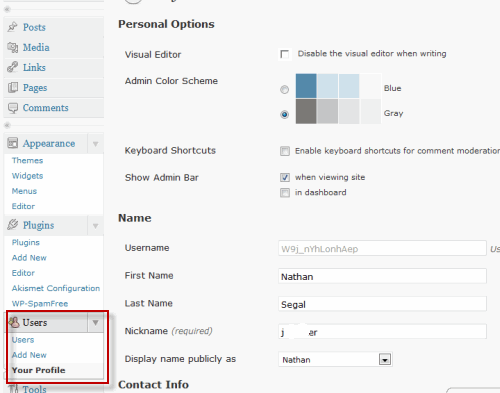This screenshot has height=393, width=500.
Task: Select Your Profile in Users submenu
Action: (x=39, y=370)
